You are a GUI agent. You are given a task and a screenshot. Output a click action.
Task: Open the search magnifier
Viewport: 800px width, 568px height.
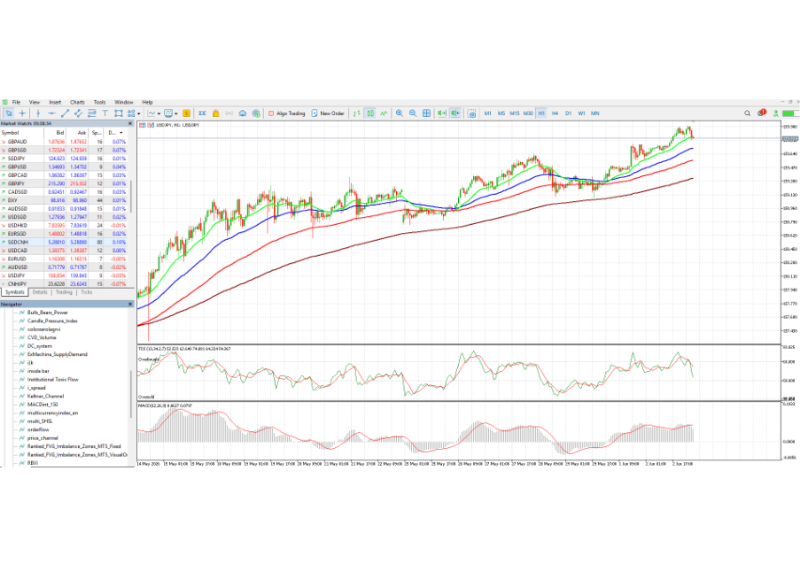click(x=747, y=113)
